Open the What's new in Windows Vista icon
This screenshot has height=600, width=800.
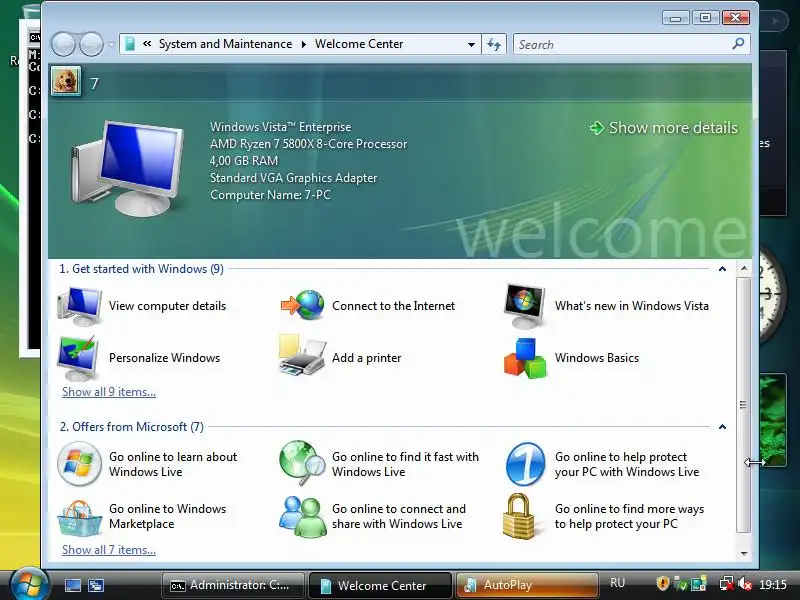pos(524,306)
